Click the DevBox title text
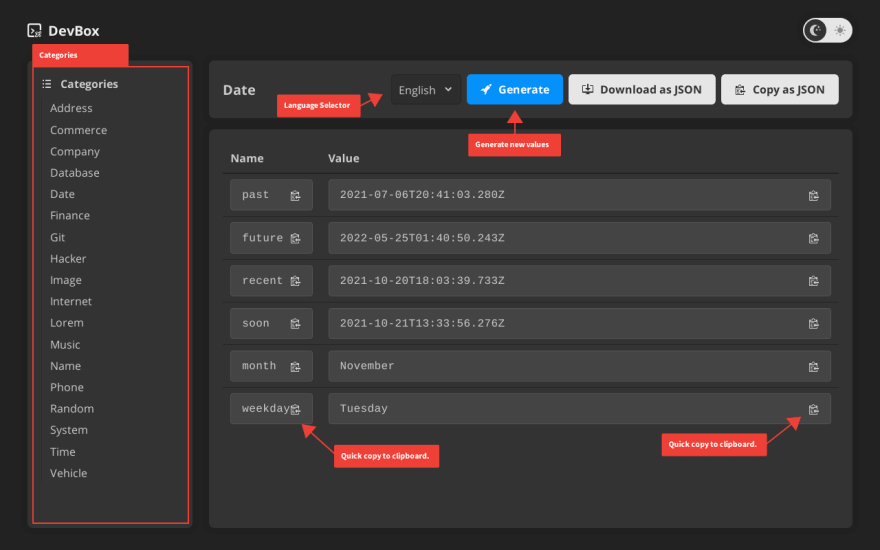The image size is (880, 550). (x=74, y=31)
